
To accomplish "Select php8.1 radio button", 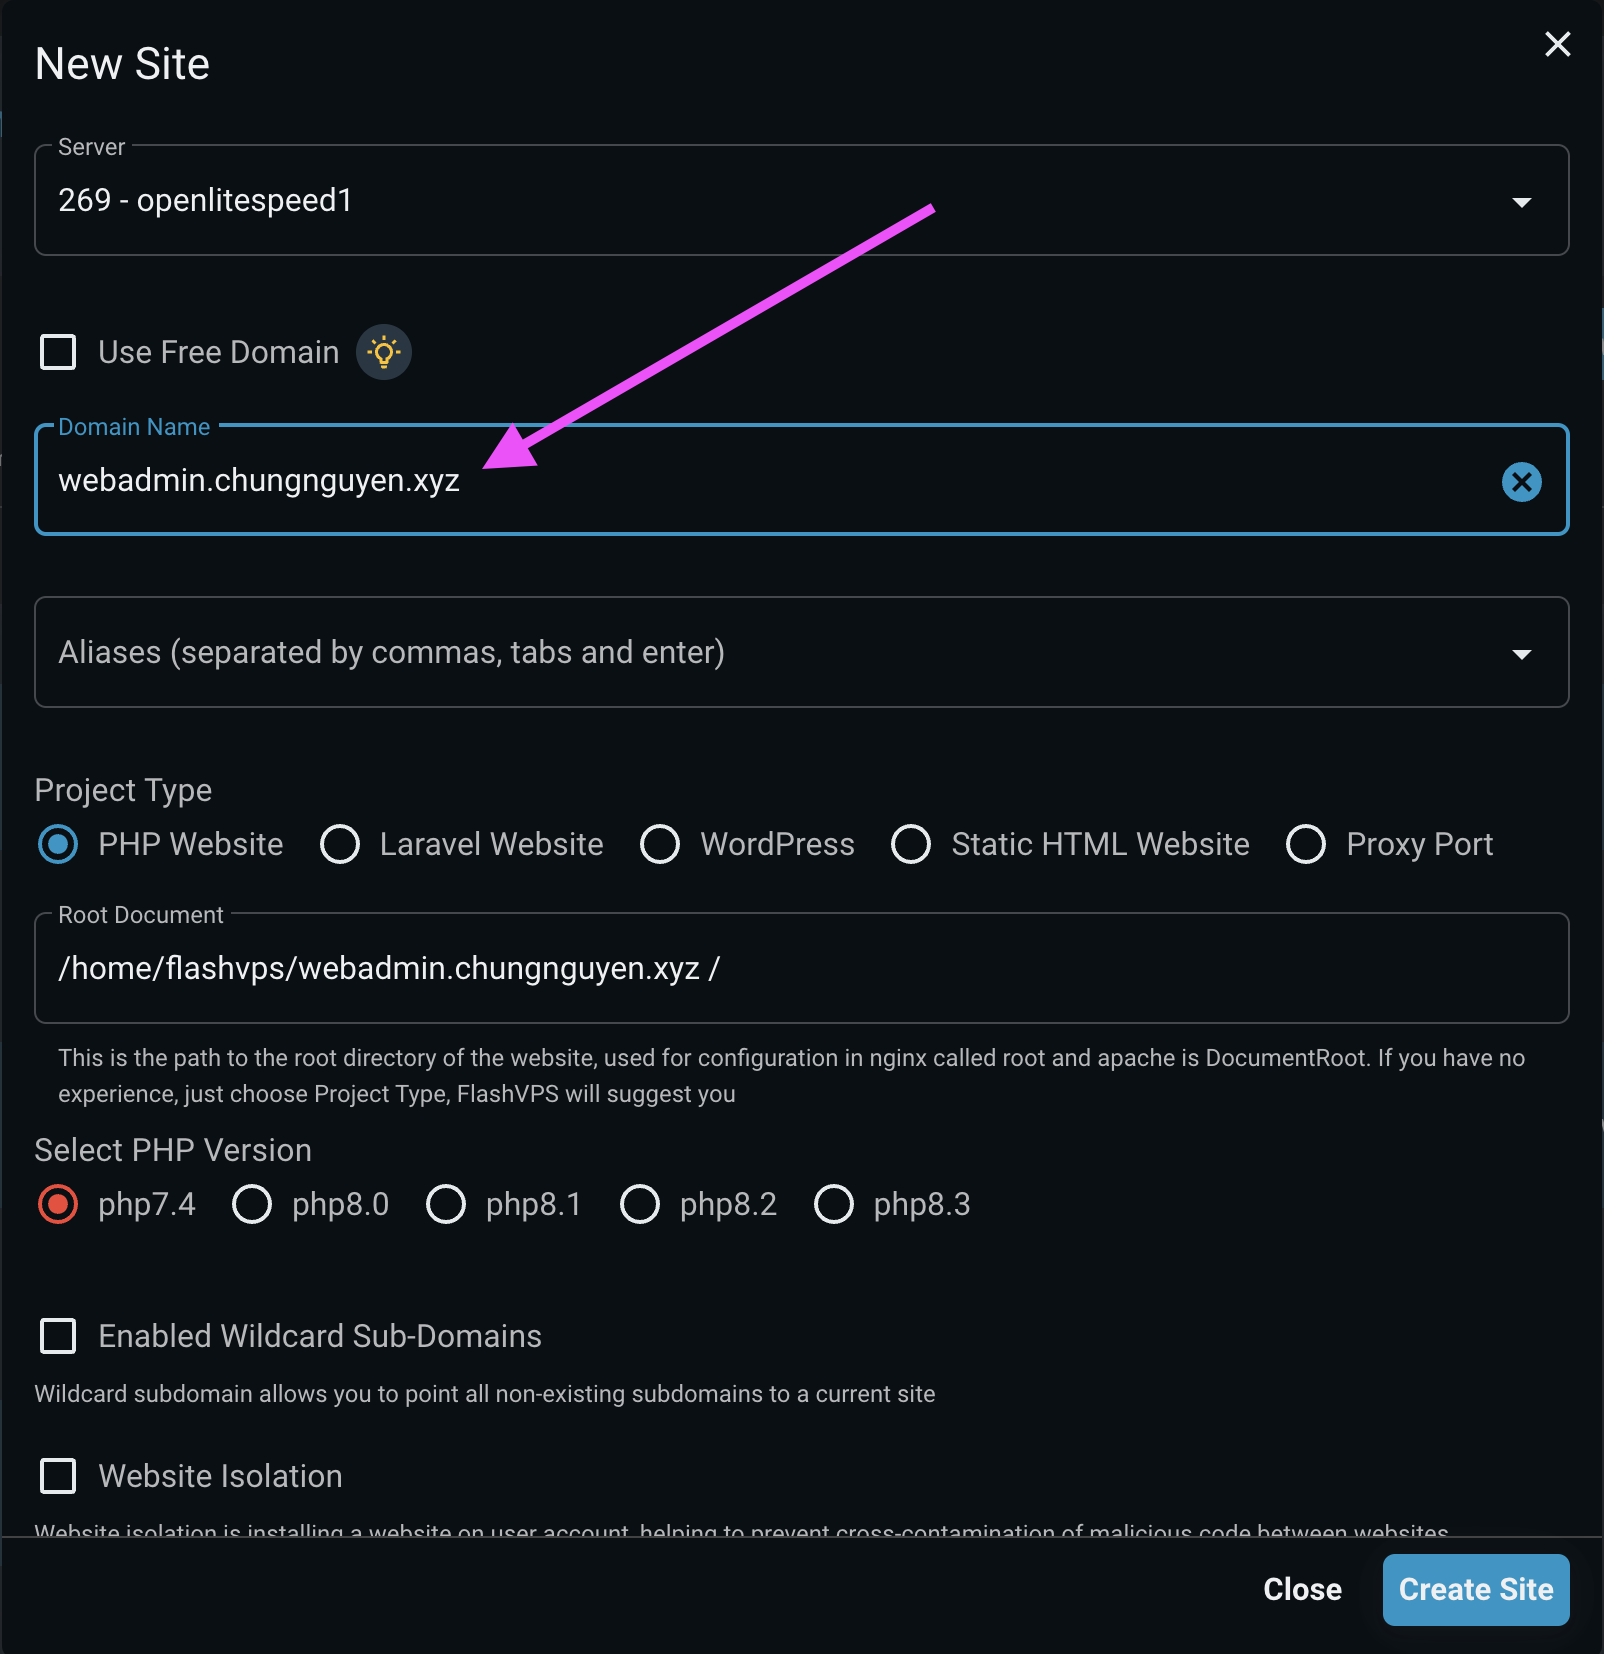I will 446,1204.
